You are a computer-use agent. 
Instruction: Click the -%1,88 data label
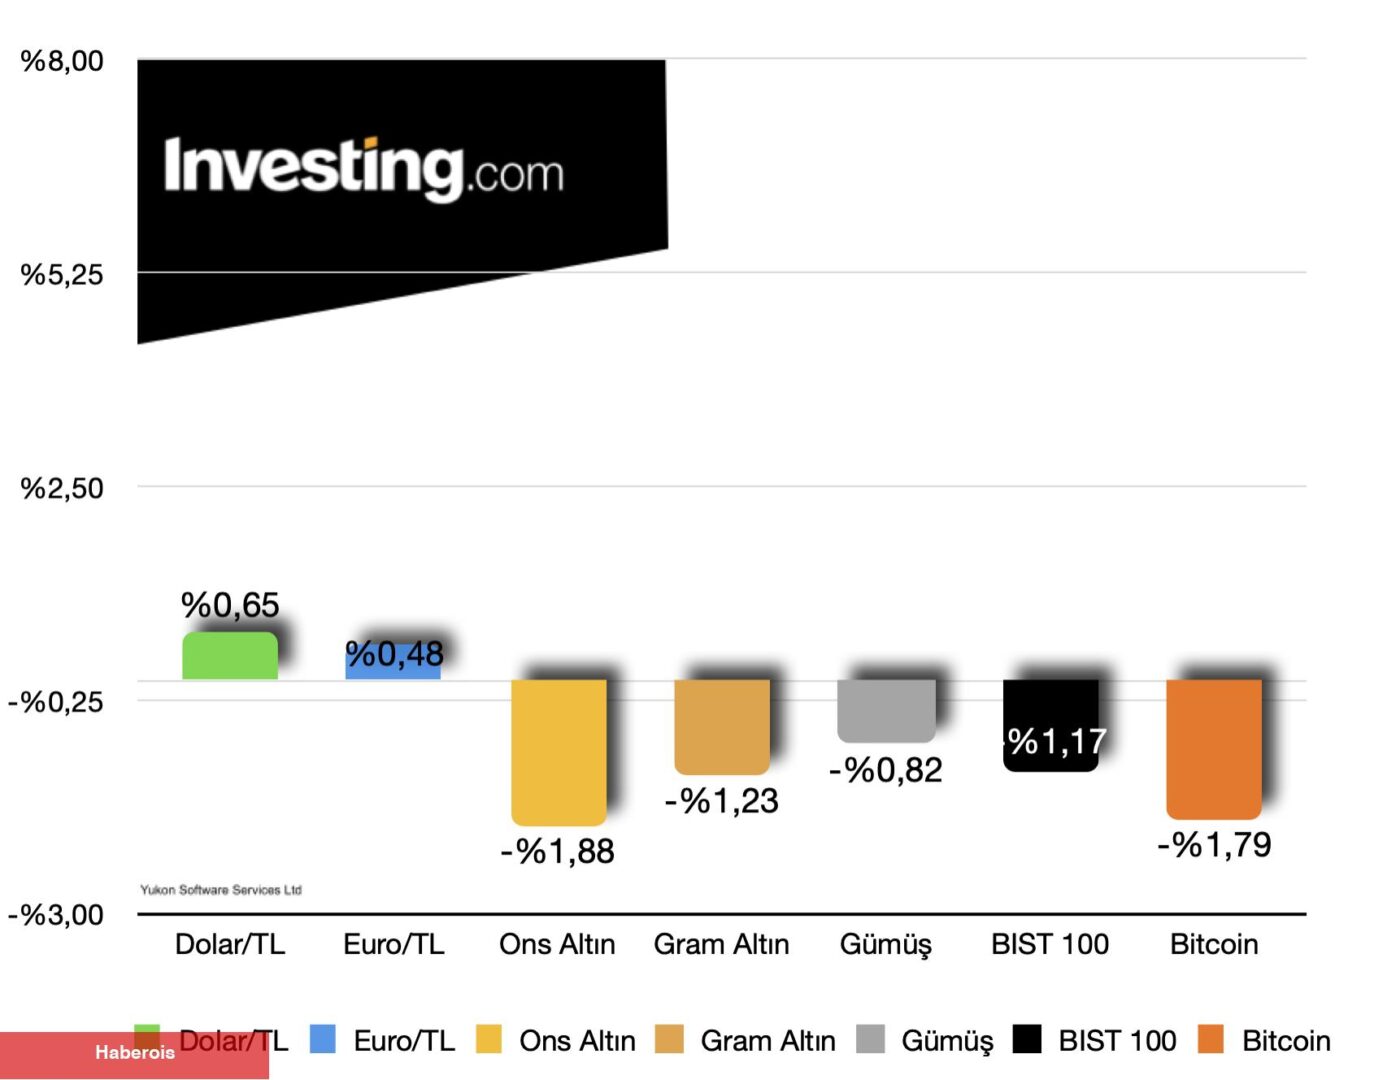click(557, 852)
